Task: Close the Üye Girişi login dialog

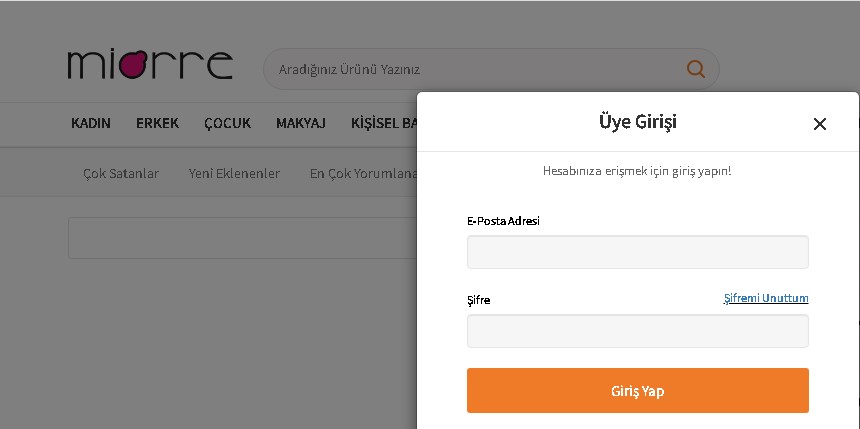Action: 819,124
